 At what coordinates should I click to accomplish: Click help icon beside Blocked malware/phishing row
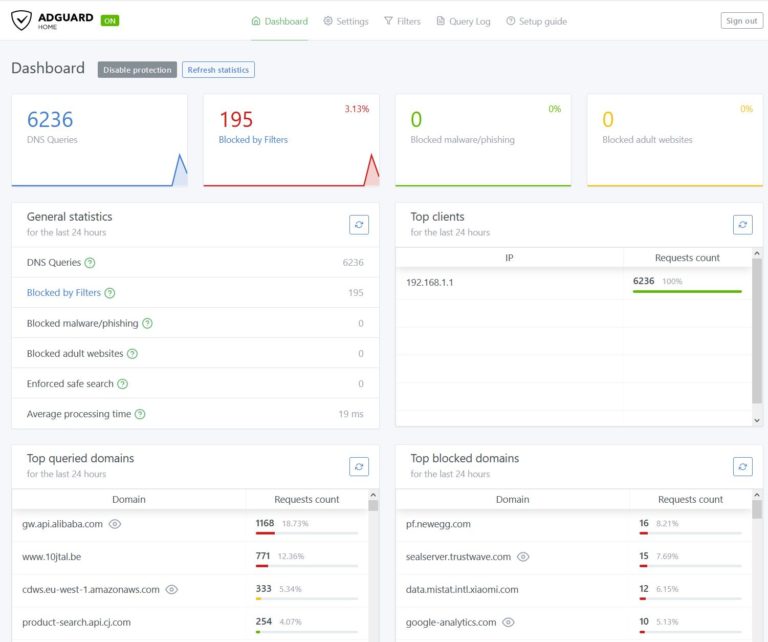pyautogui.click(x=147, y=324)
